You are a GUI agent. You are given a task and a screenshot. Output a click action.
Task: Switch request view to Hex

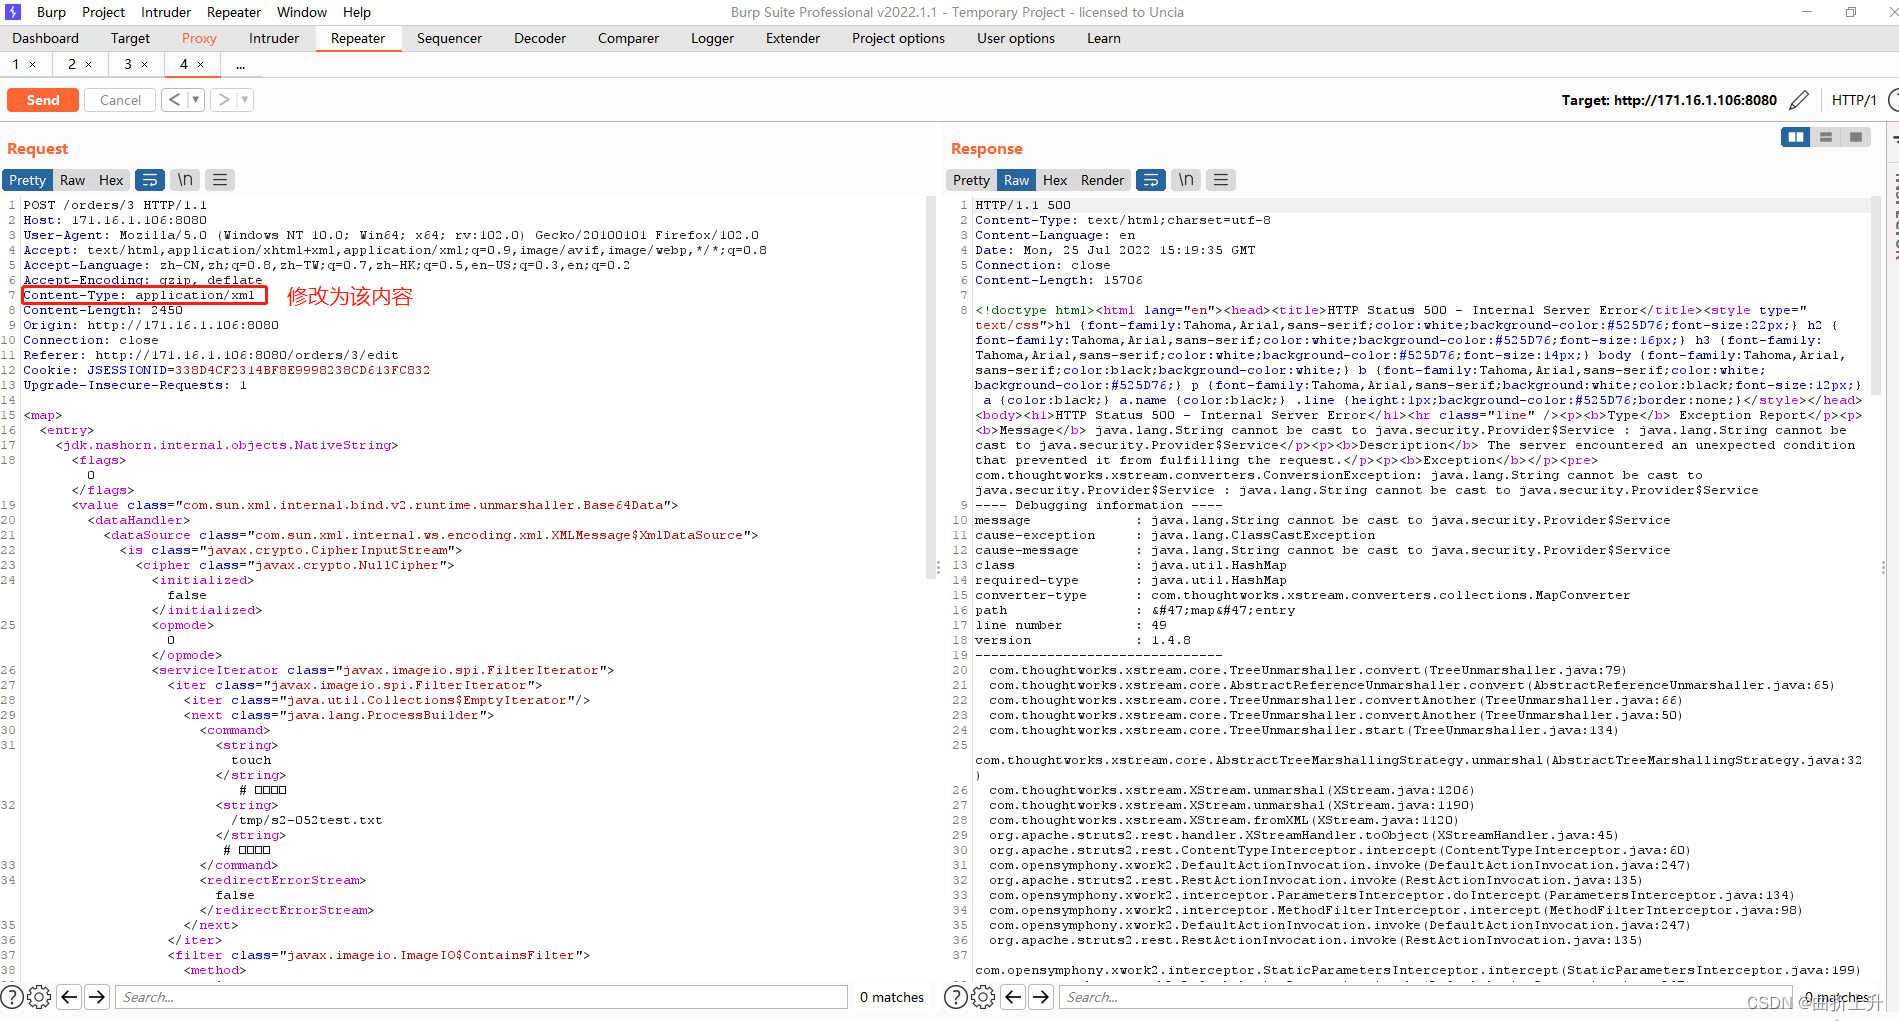point(111,180)
